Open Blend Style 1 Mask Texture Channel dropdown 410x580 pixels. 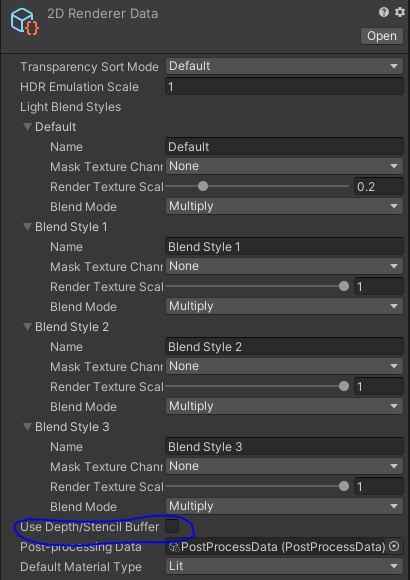[x=284, y=266]
